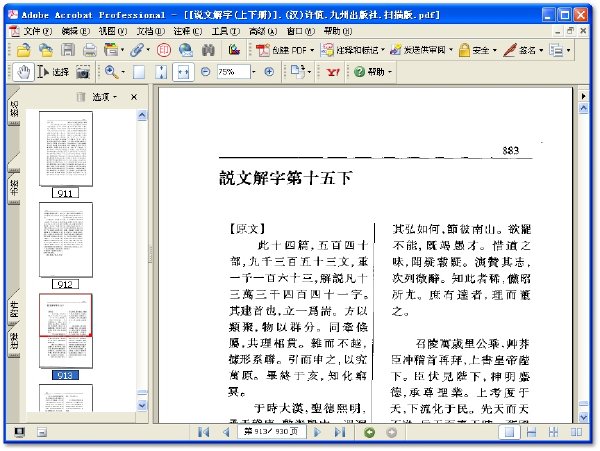
Task: Open the View menu
Action: coord(112,31)
